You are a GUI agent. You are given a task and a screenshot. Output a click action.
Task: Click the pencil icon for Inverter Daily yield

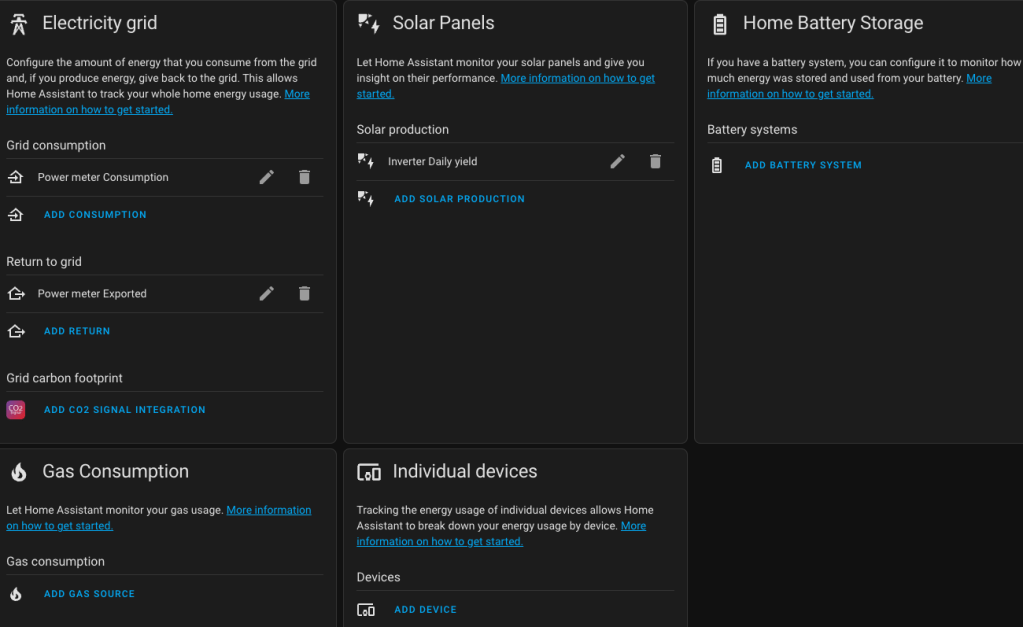(x=617, y=161)
